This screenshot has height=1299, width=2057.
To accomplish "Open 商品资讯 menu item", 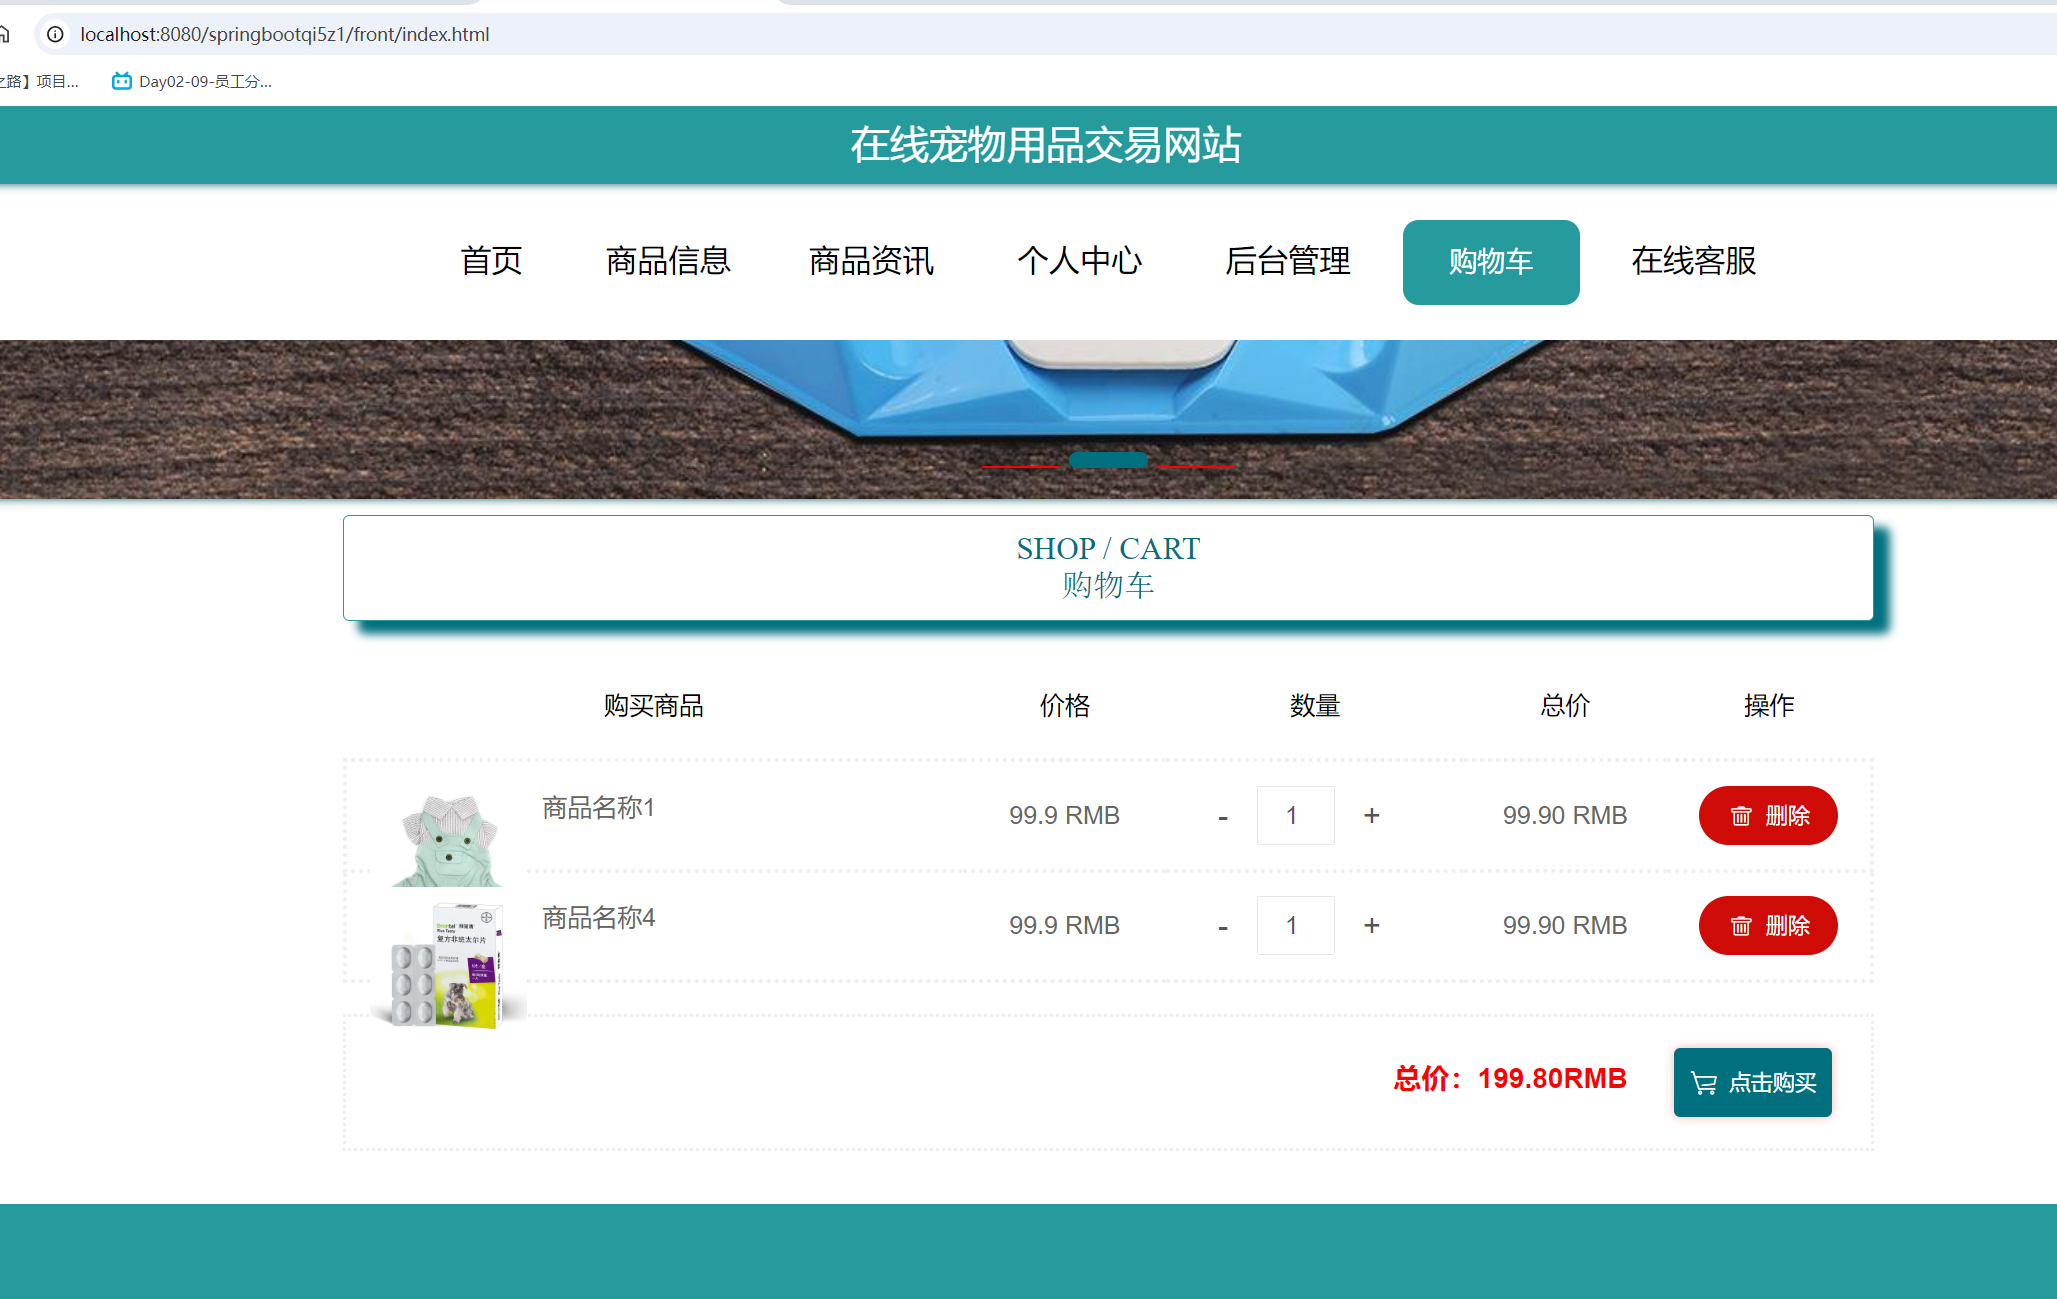I will coord(871,261).
